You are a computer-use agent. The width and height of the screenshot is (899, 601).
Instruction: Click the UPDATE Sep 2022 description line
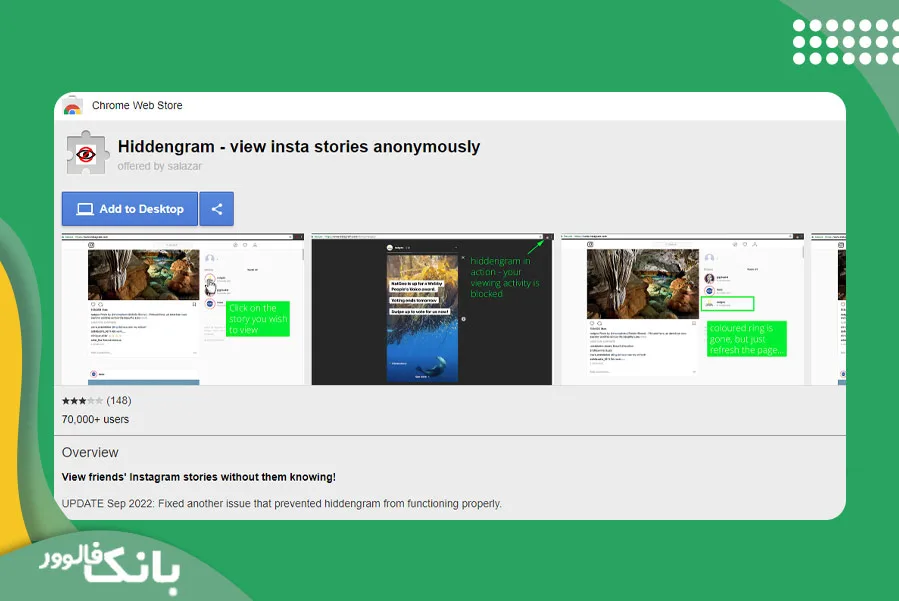[x=282, y=504]
